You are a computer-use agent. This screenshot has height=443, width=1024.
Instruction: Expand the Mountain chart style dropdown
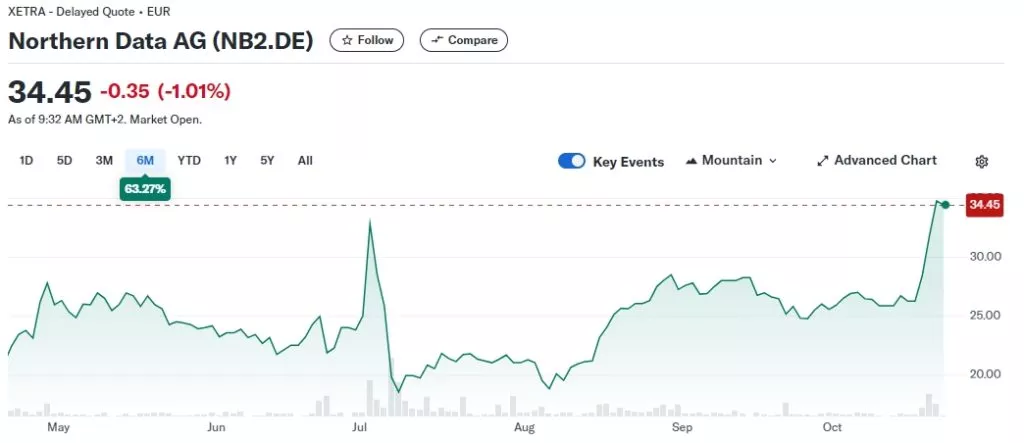click(x=731, y=161)
